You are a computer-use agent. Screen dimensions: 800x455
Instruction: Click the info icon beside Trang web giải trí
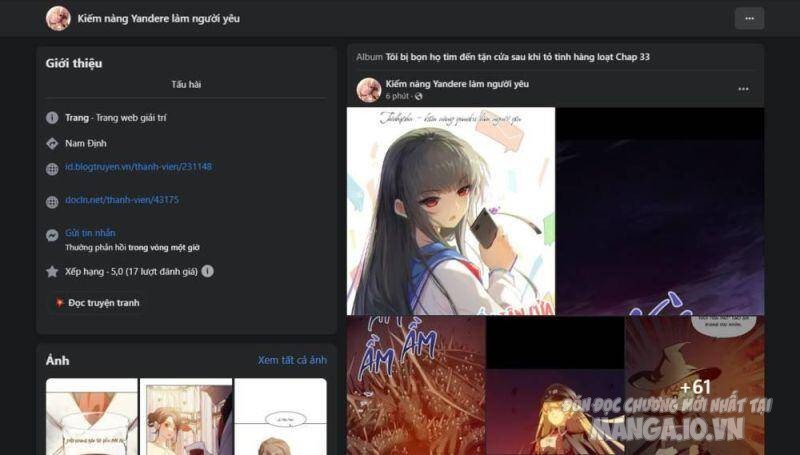(x=52, y=118)
